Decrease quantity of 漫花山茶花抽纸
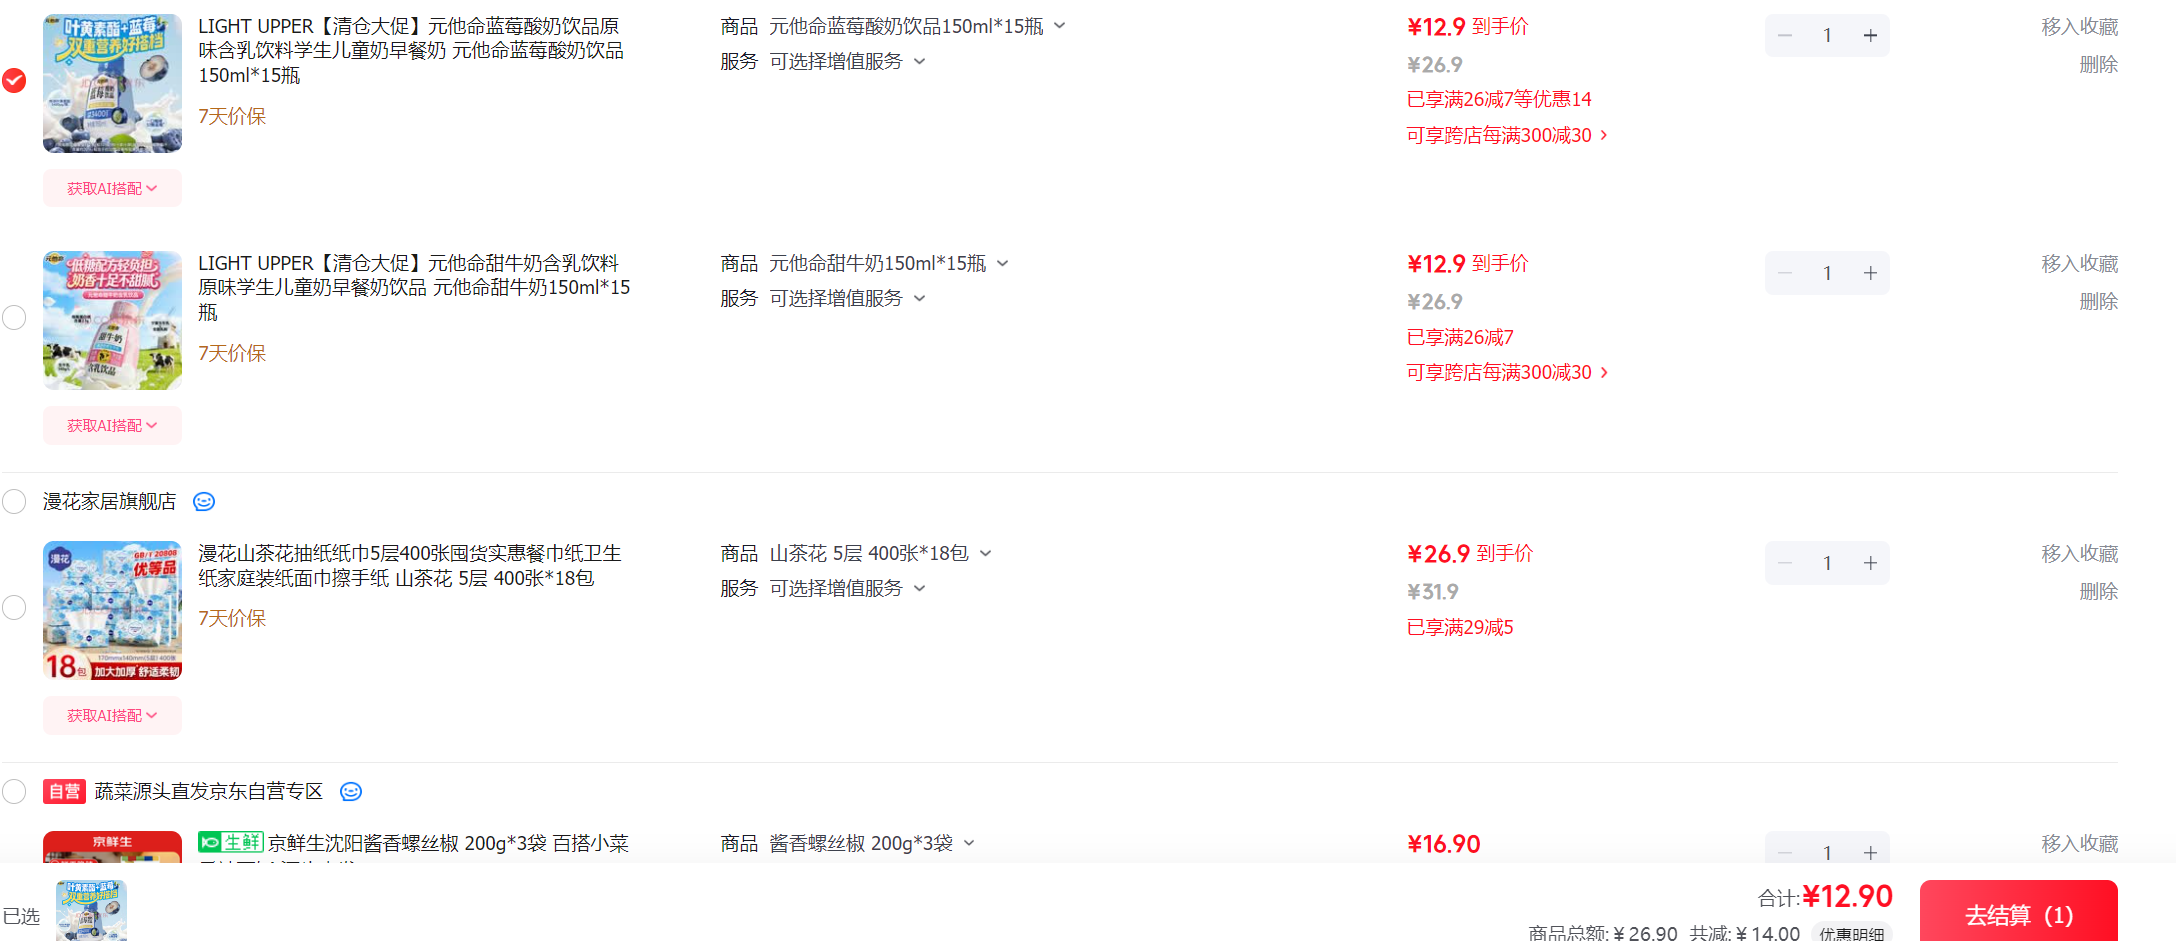 (x=1785, y=563)
